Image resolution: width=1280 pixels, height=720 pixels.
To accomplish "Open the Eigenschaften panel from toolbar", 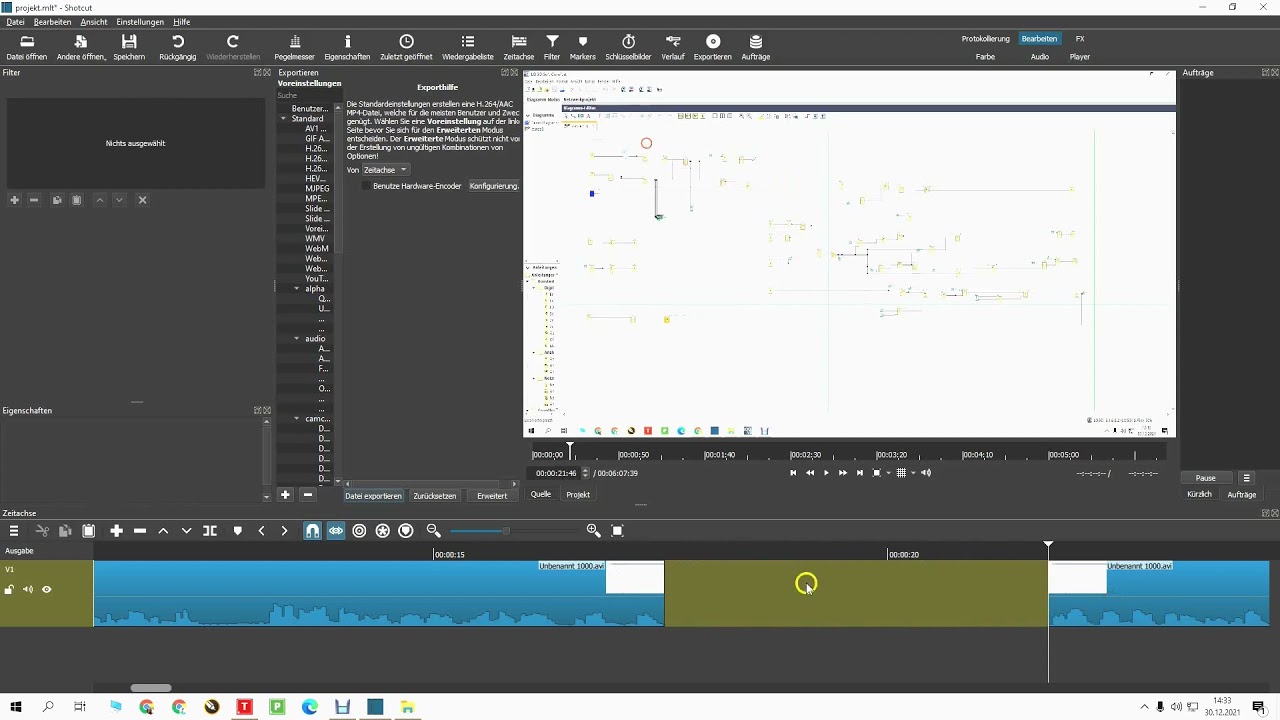I will coord(347,47).
